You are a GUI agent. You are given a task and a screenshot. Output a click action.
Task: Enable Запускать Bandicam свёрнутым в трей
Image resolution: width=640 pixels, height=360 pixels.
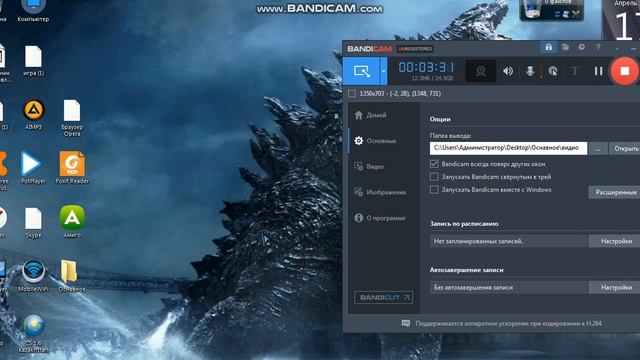[x=434, y=177]
